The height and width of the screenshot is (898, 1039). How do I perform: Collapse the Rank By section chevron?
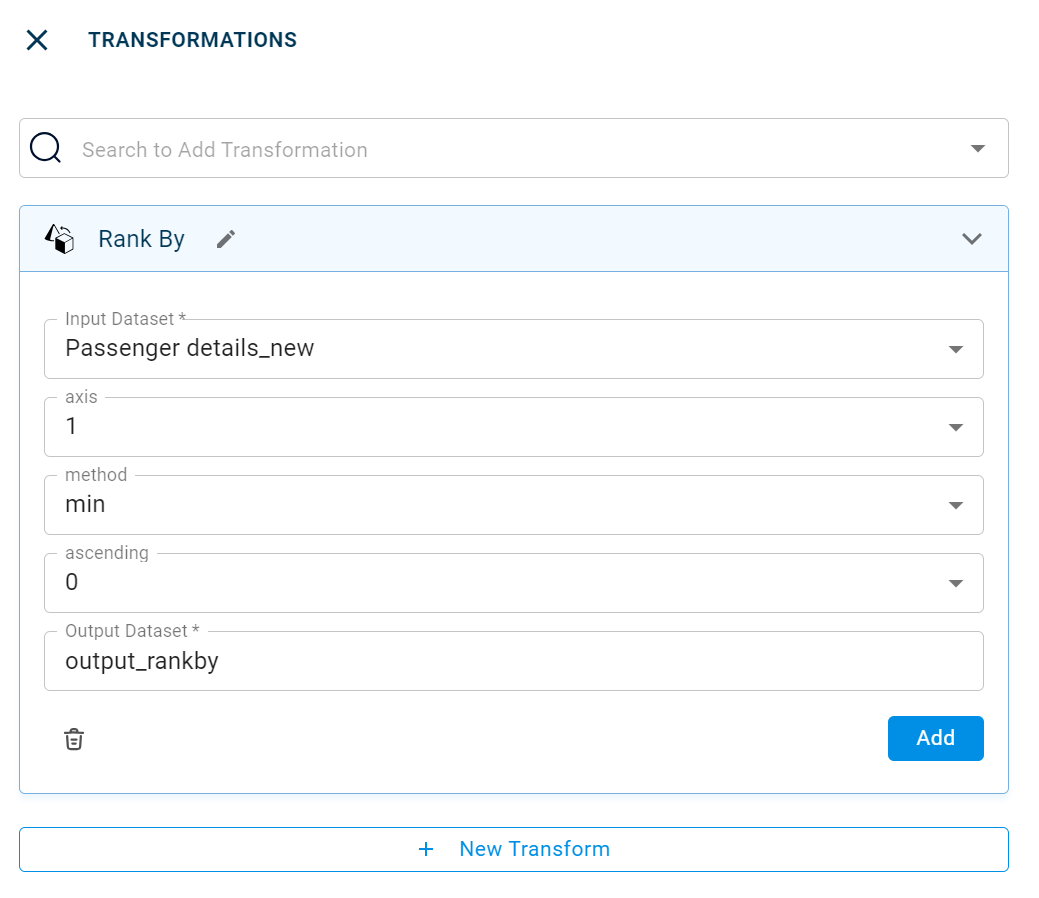[971, 239]
